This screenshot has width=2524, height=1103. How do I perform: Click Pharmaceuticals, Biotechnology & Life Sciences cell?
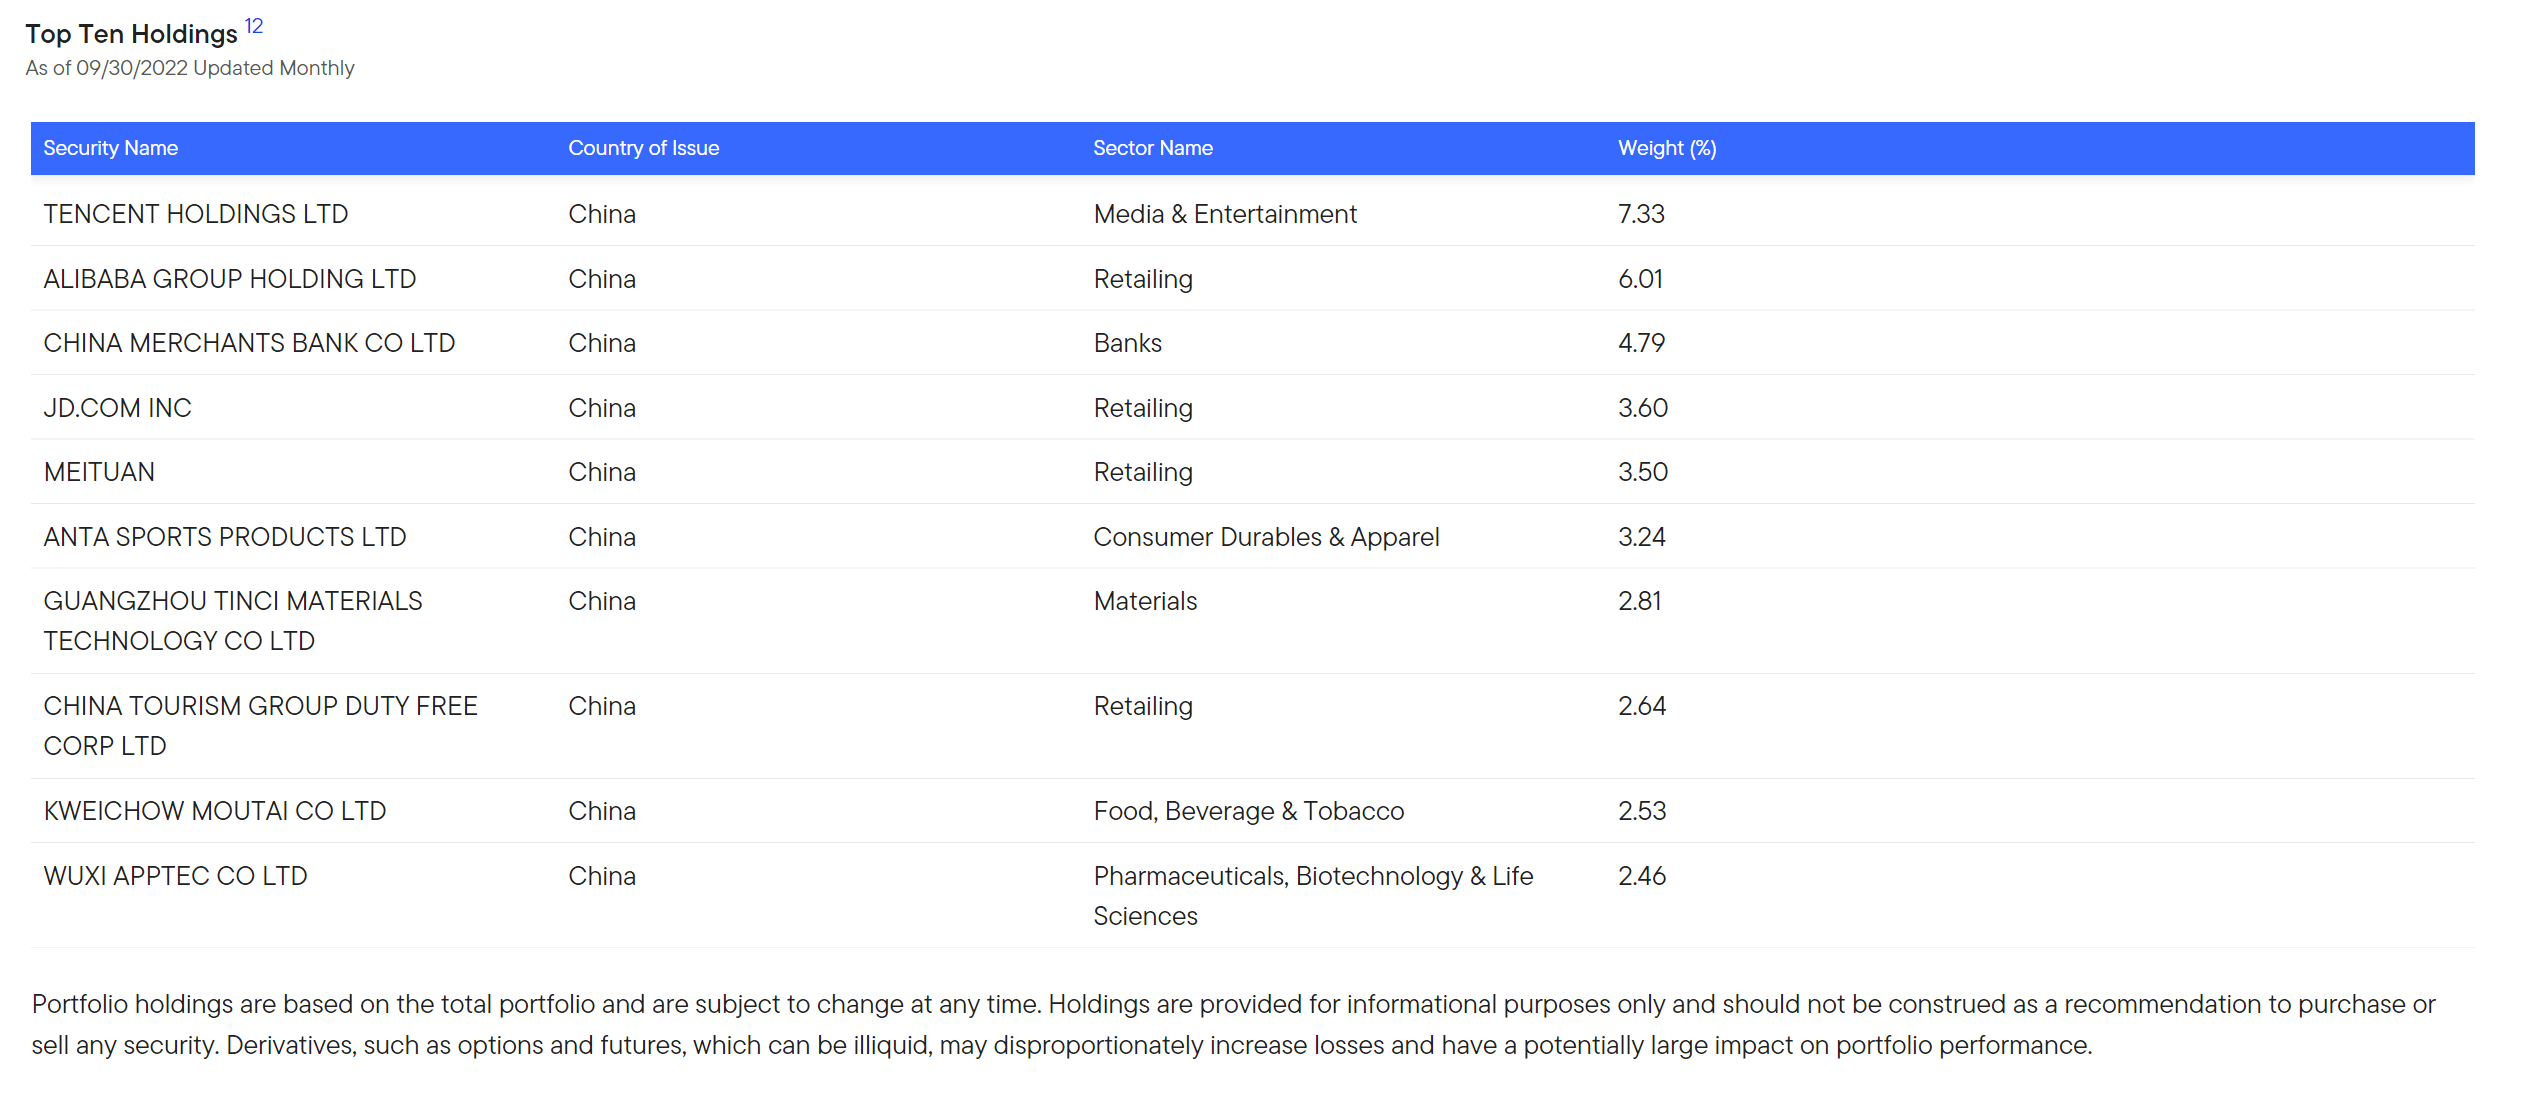(x=1313, y=896)
